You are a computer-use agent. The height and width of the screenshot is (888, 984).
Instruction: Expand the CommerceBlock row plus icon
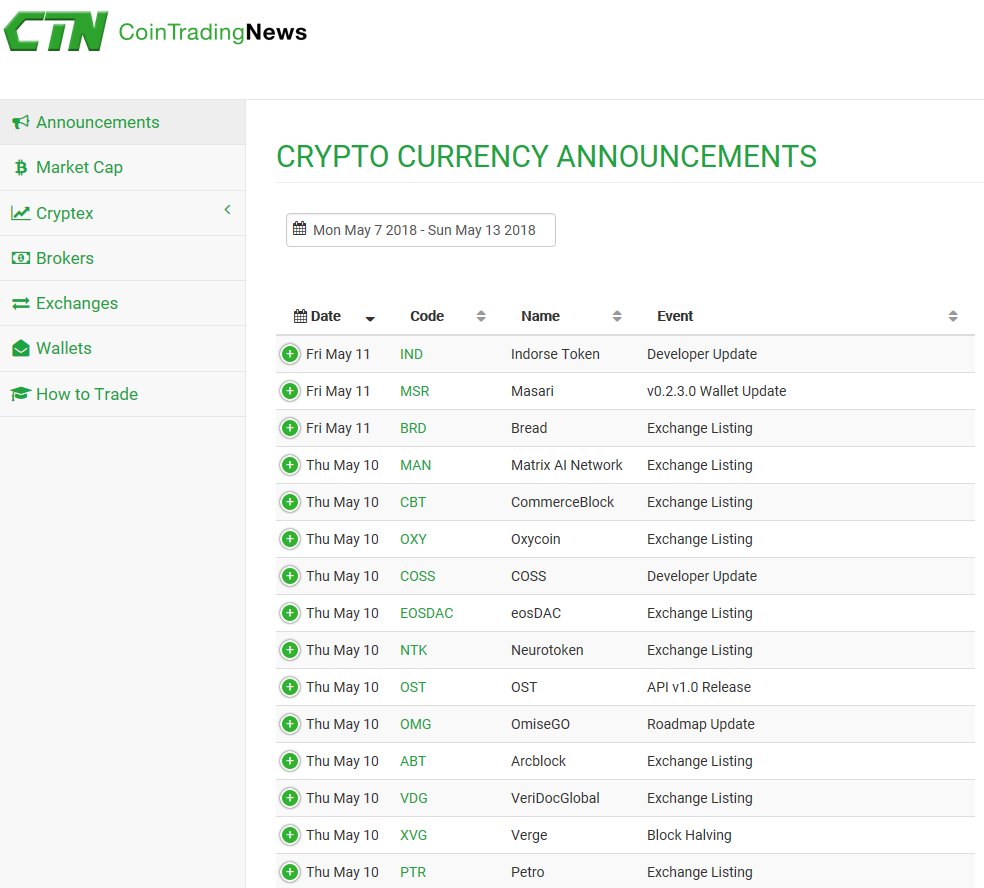(290, 502)
